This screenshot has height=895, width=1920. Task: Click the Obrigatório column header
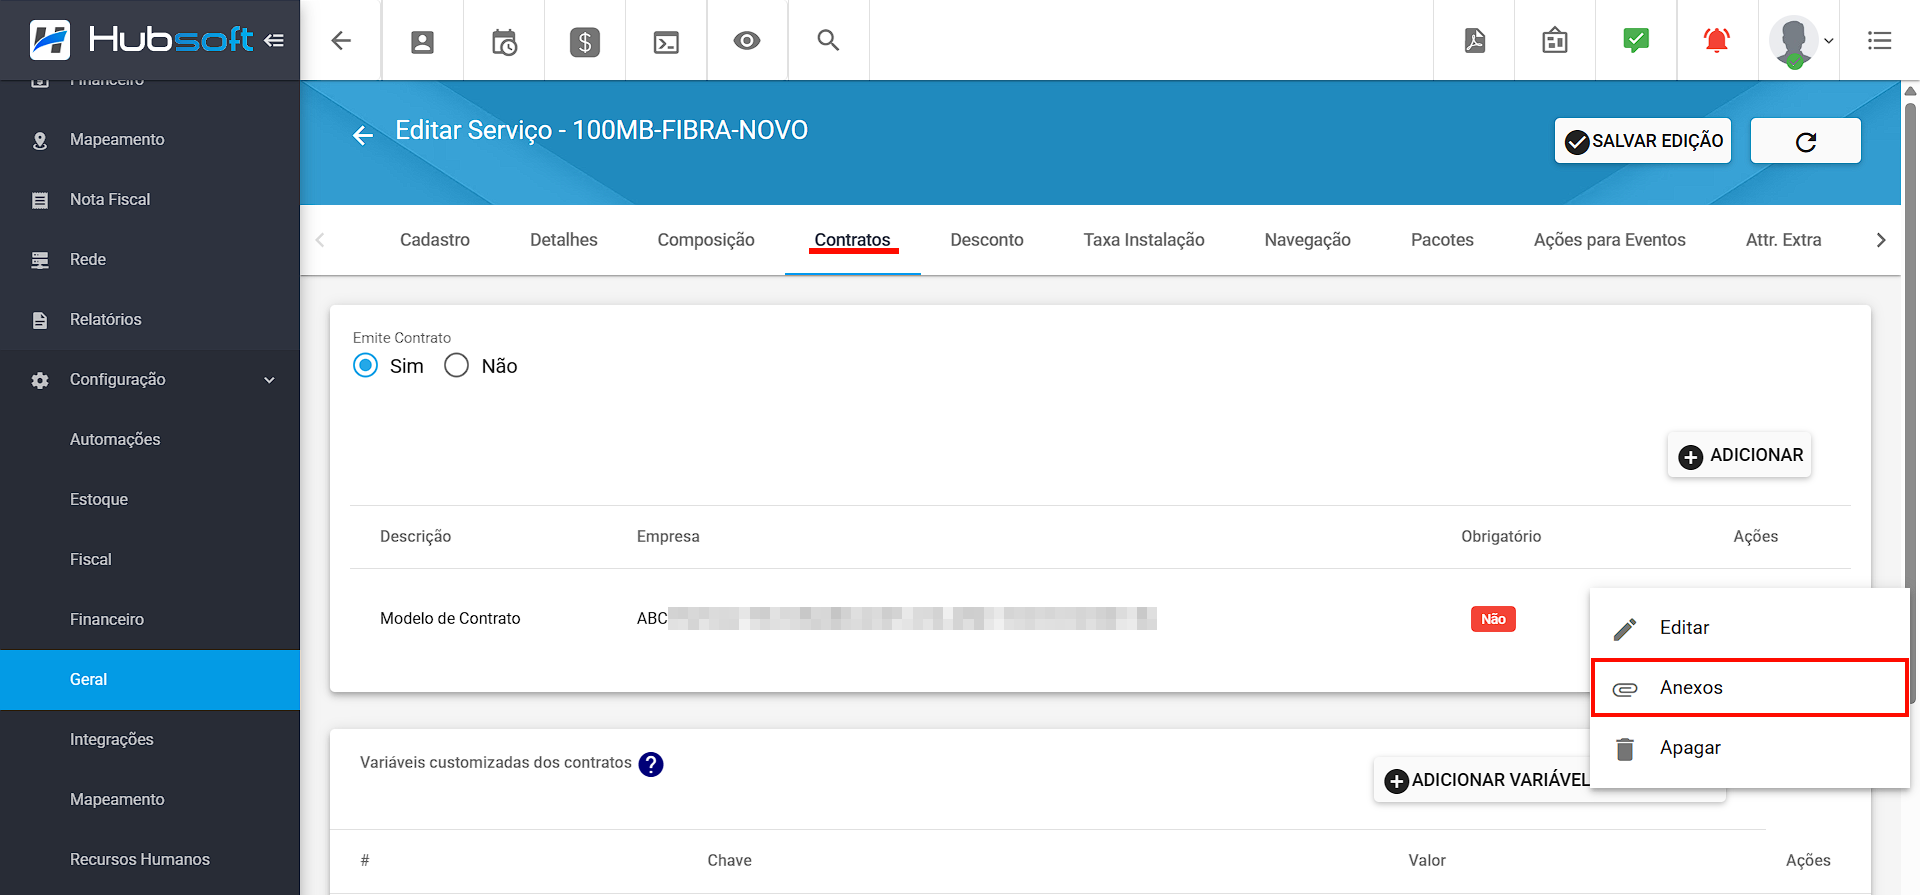[1501, 537]
